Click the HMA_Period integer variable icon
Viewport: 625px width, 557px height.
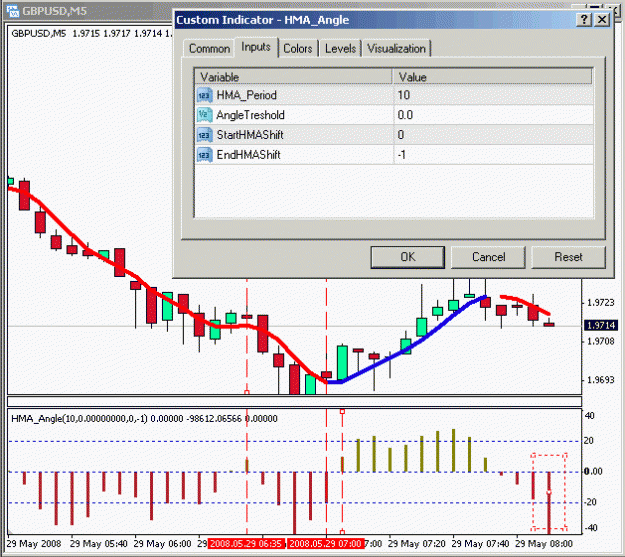pyautogui.click(x=204, y=95)
